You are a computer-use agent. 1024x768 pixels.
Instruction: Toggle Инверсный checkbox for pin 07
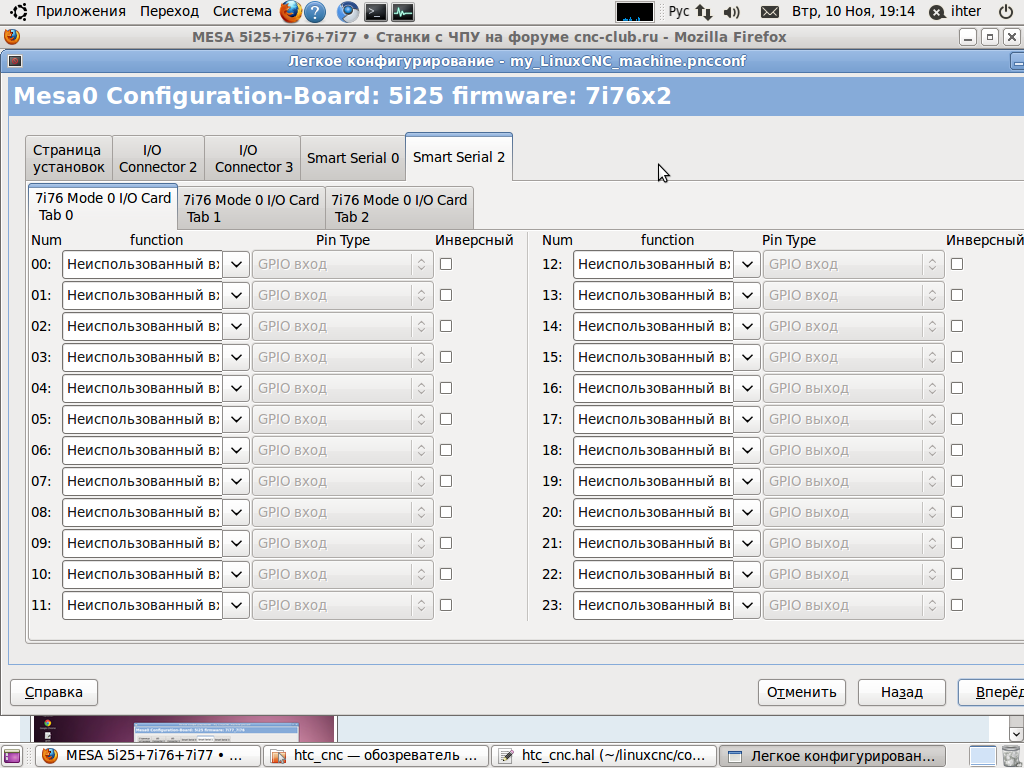[446, 481]
